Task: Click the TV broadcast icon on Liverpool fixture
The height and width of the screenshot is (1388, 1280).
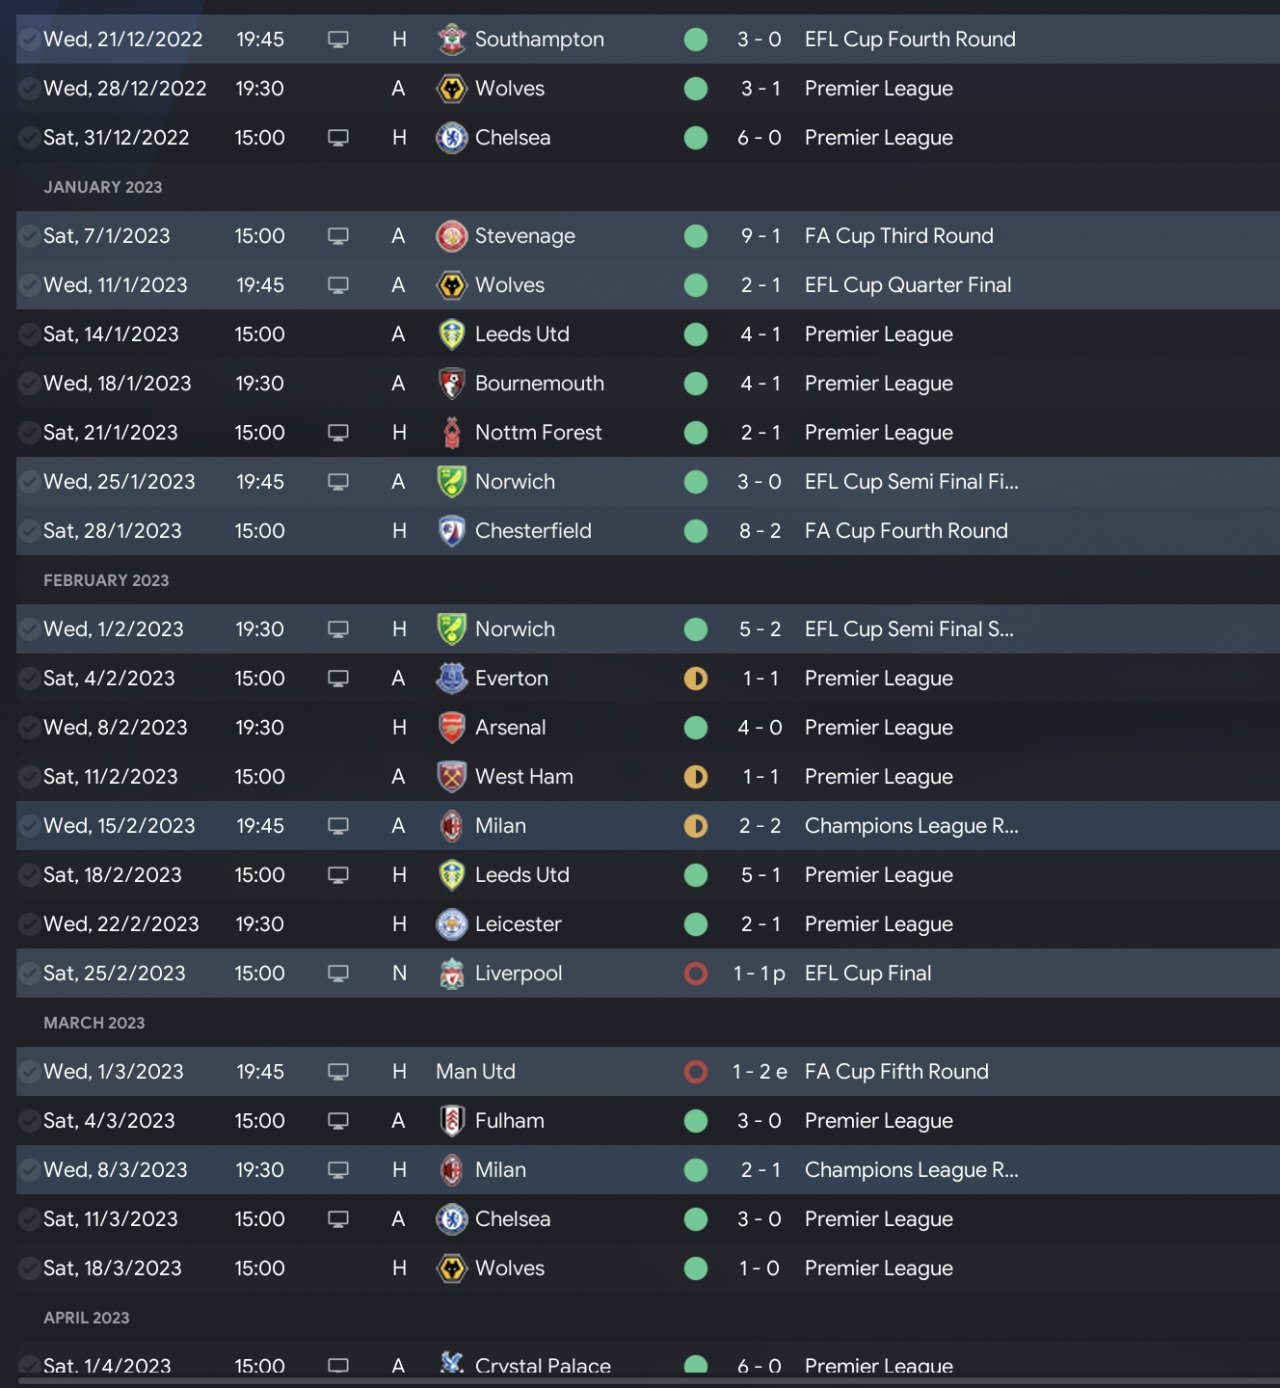Action: [338, 974]
